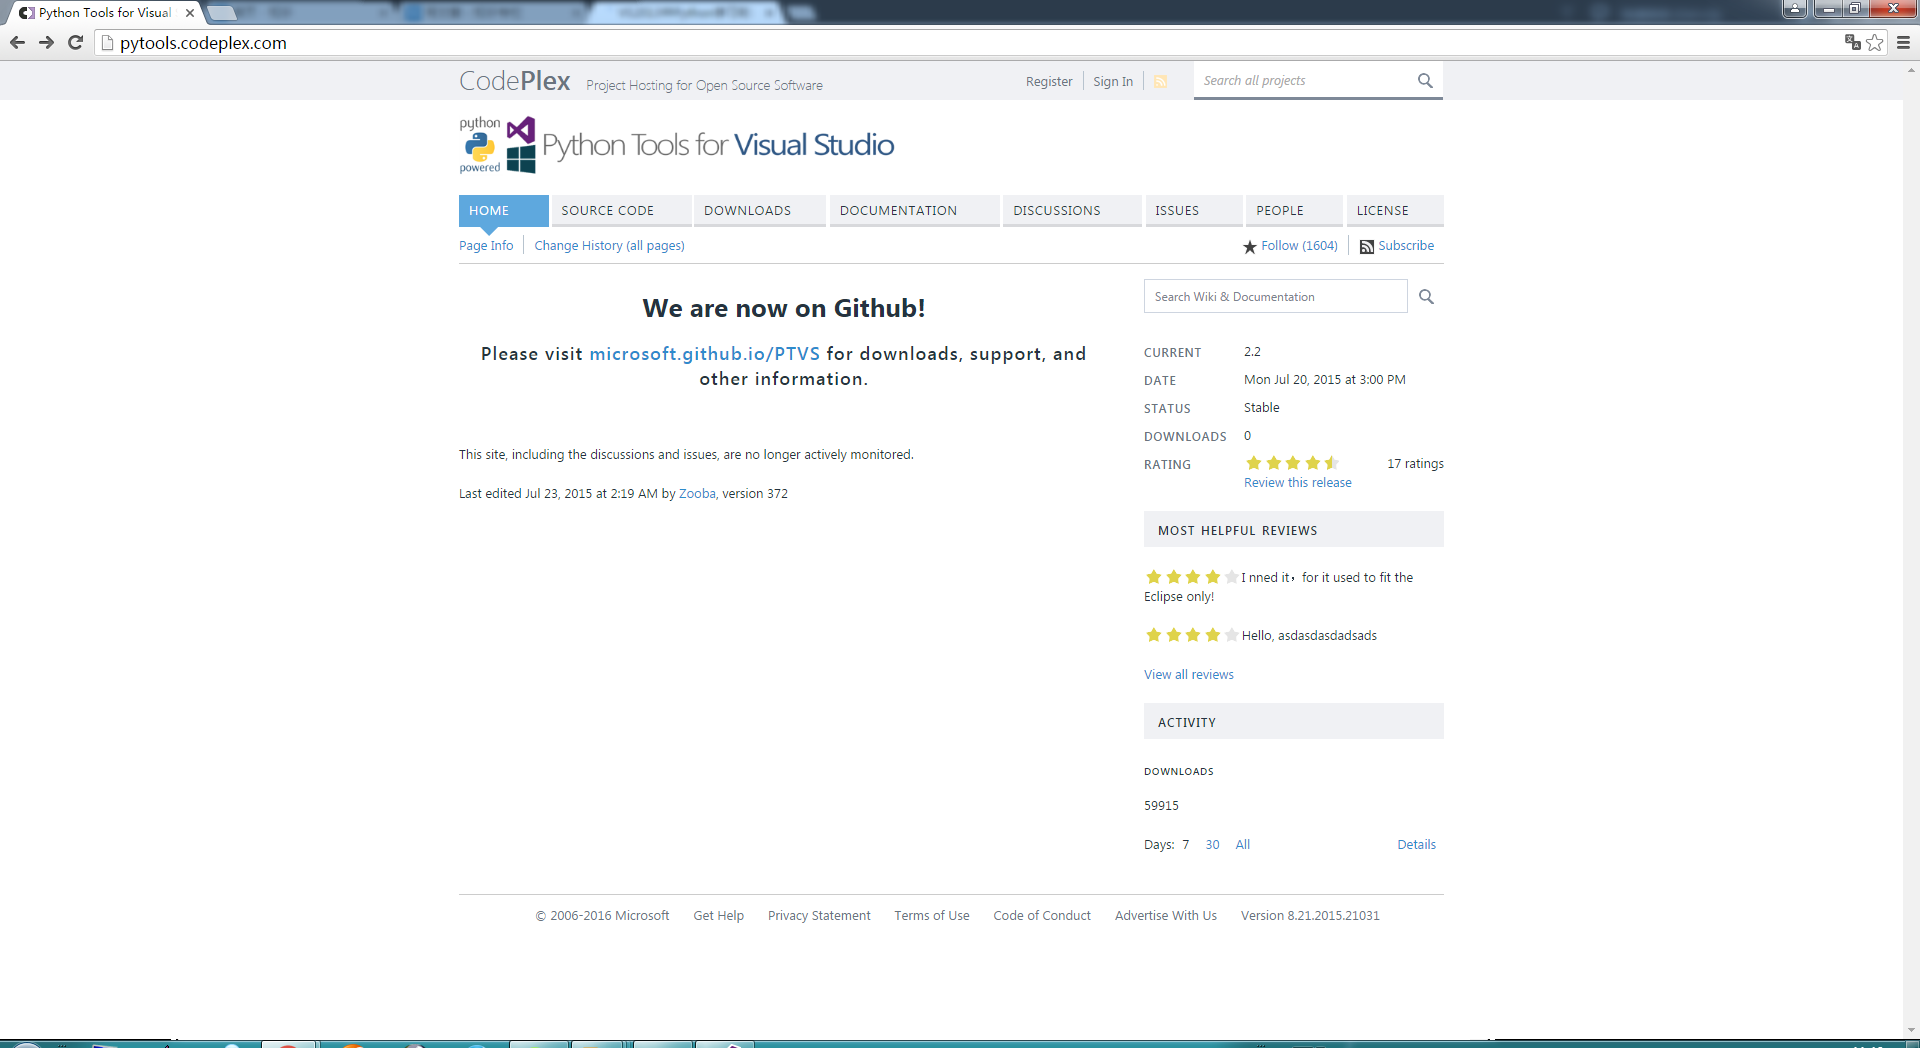Screen dimensions: 1920x1048
Task: Show downloads for 30 days
Action: 1212,845
